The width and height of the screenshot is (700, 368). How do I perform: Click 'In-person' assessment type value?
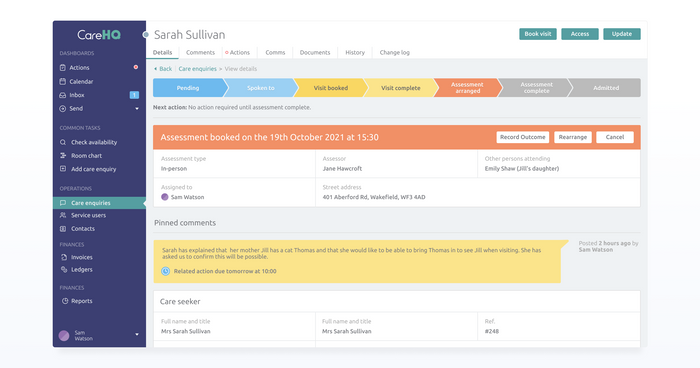(x=174, y=169)
